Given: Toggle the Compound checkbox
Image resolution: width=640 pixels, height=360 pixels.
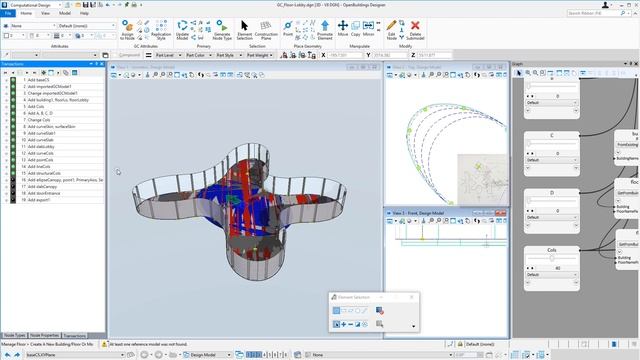Looking at the screenshot, I should (115, 55).
